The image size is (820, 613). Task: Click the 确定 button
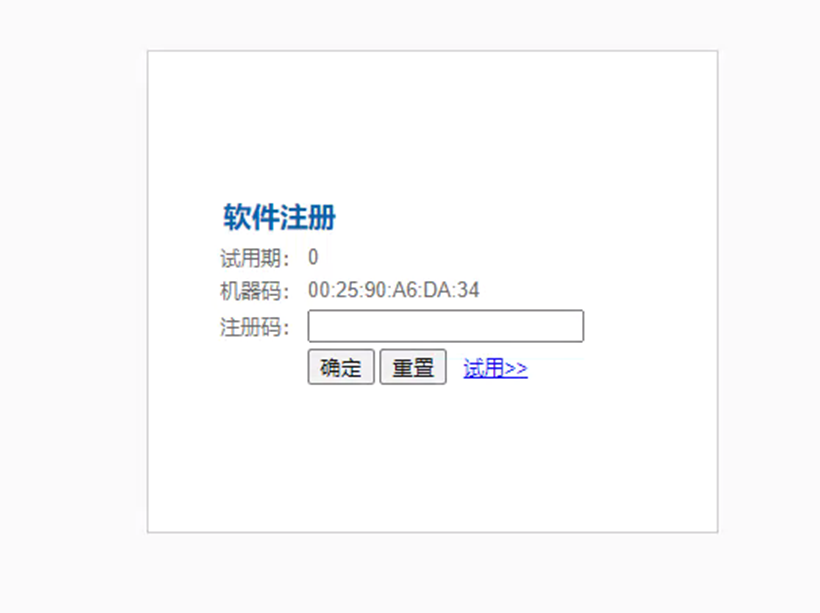pyautogui.click(x=341, y=367)
